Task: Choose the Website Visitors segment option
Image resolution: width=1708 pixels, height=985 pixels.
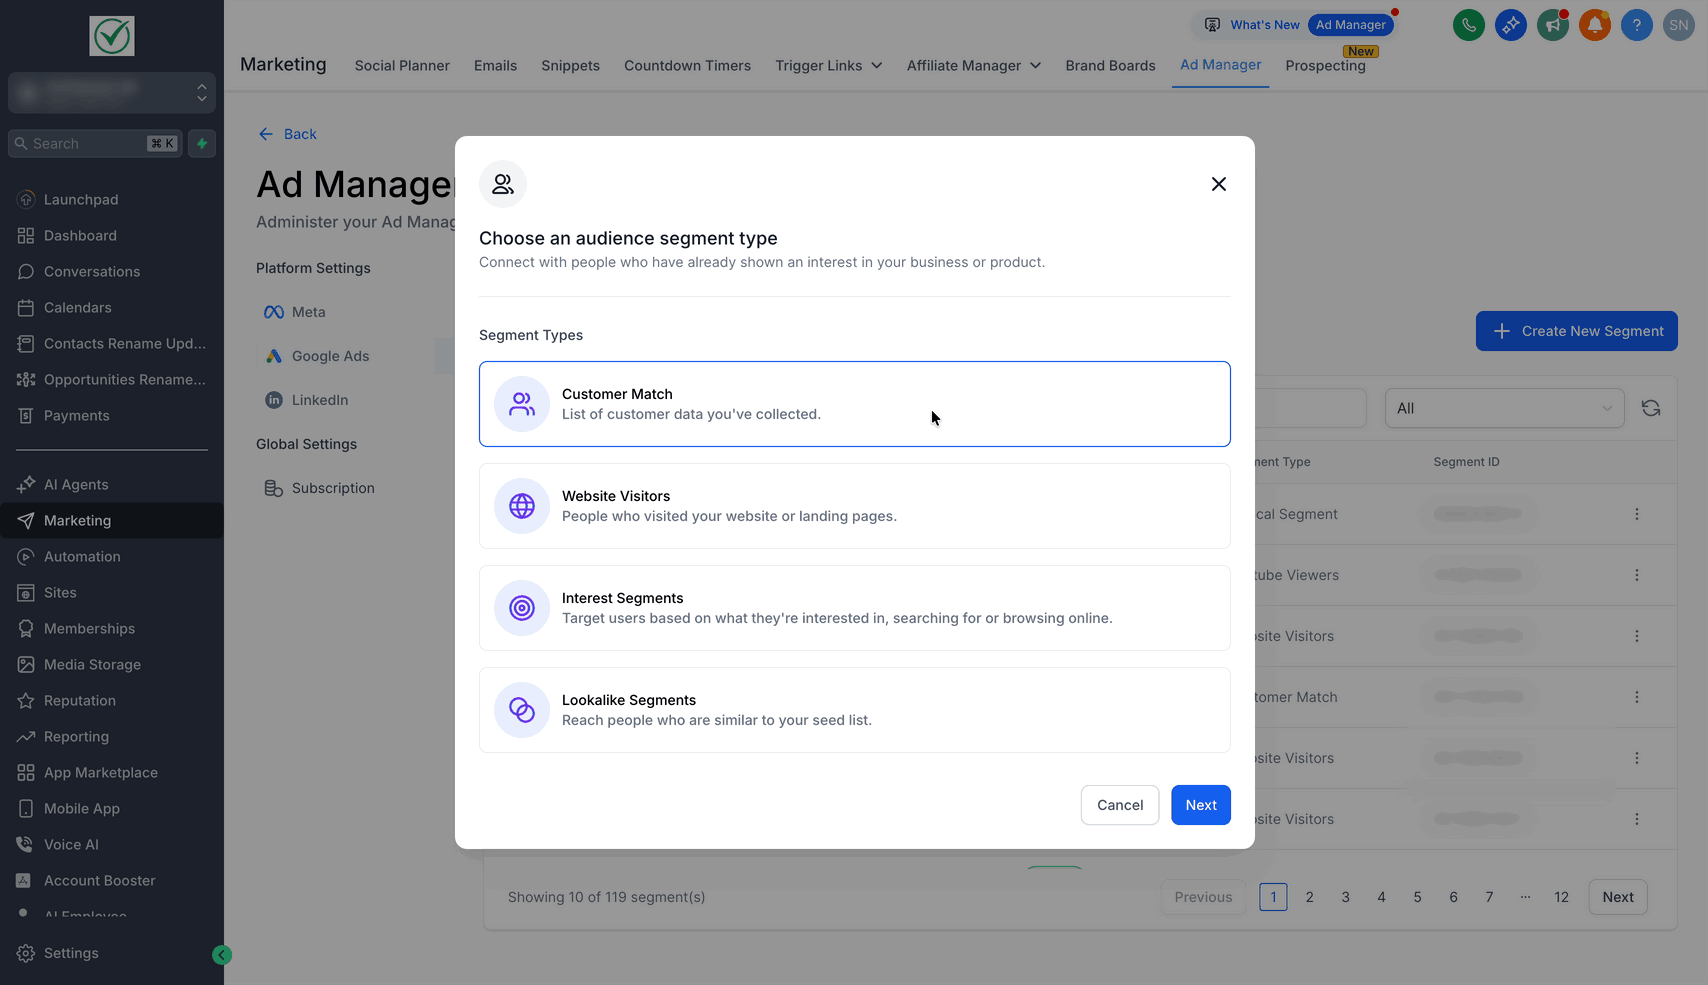Action: (854, 506)
